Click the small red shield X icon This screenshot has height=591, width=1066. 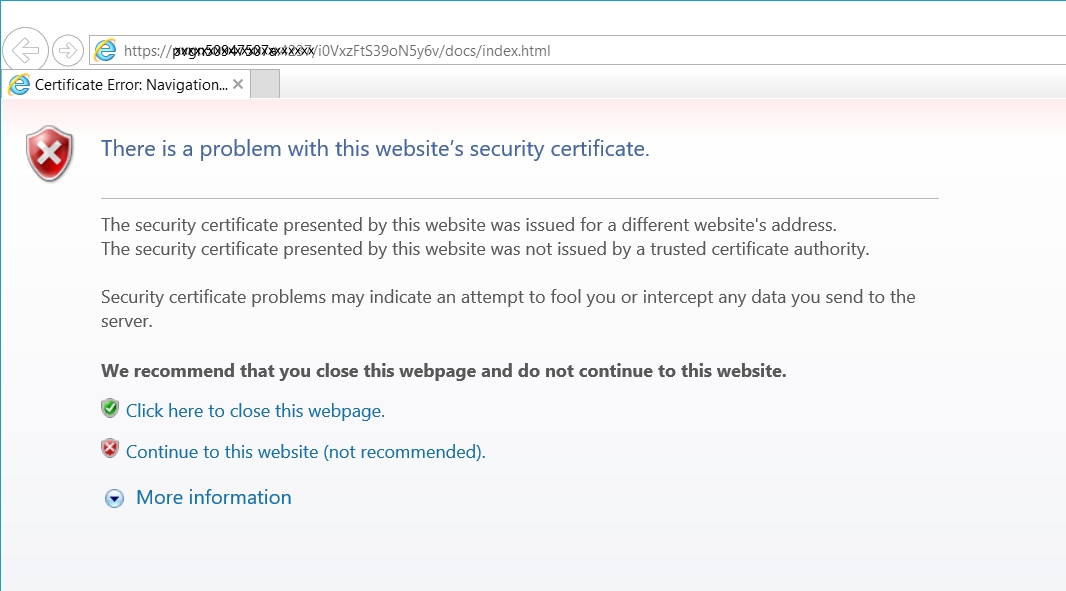(110, 449)
